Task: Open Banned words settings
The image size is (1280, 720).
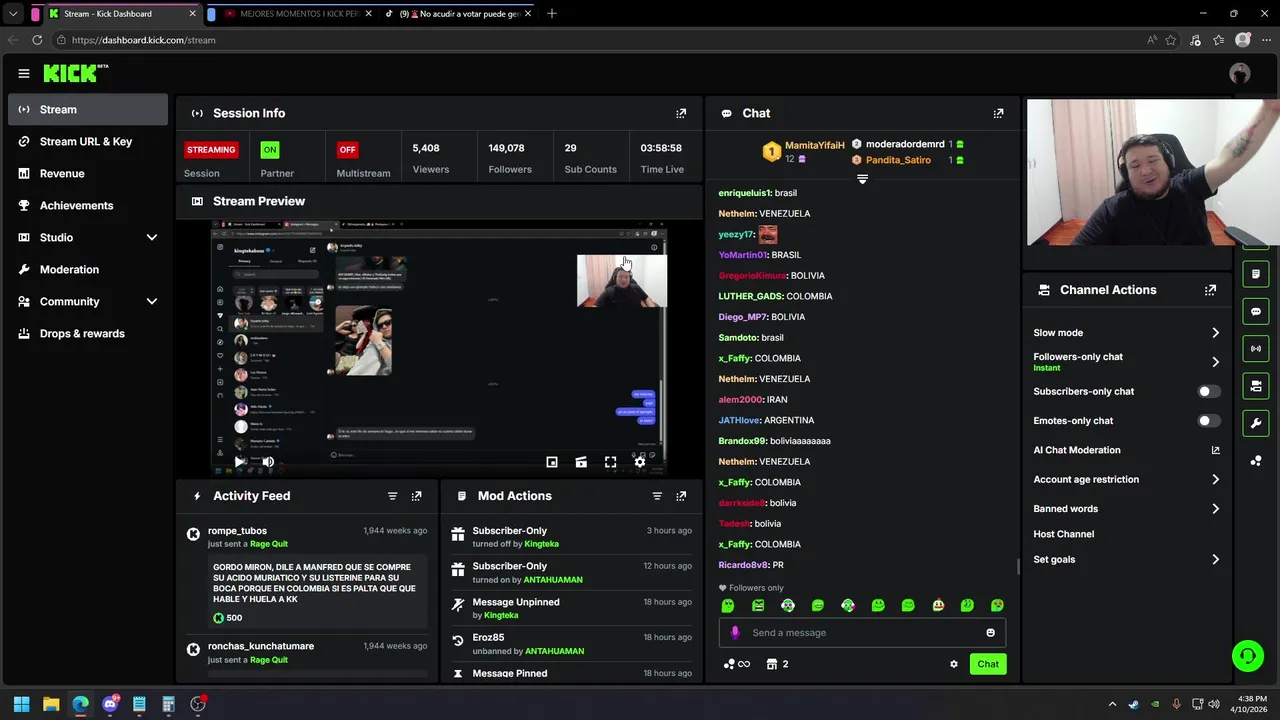Action: point(1127,509)
